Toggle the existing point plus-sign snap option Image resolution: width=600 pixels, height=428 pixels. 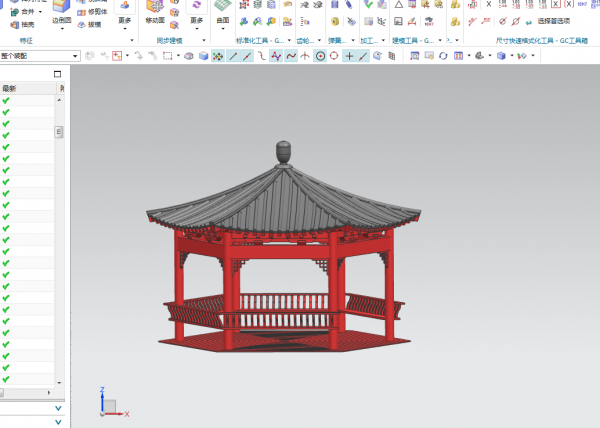pyautogui.click(x=349, y=56)
